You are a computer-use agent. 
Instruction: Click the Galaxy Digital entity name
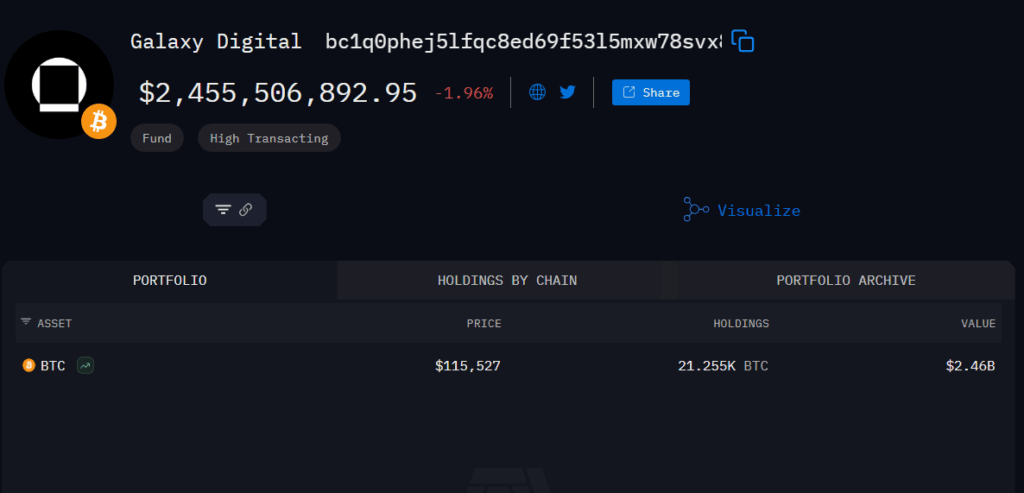[216, 41]
